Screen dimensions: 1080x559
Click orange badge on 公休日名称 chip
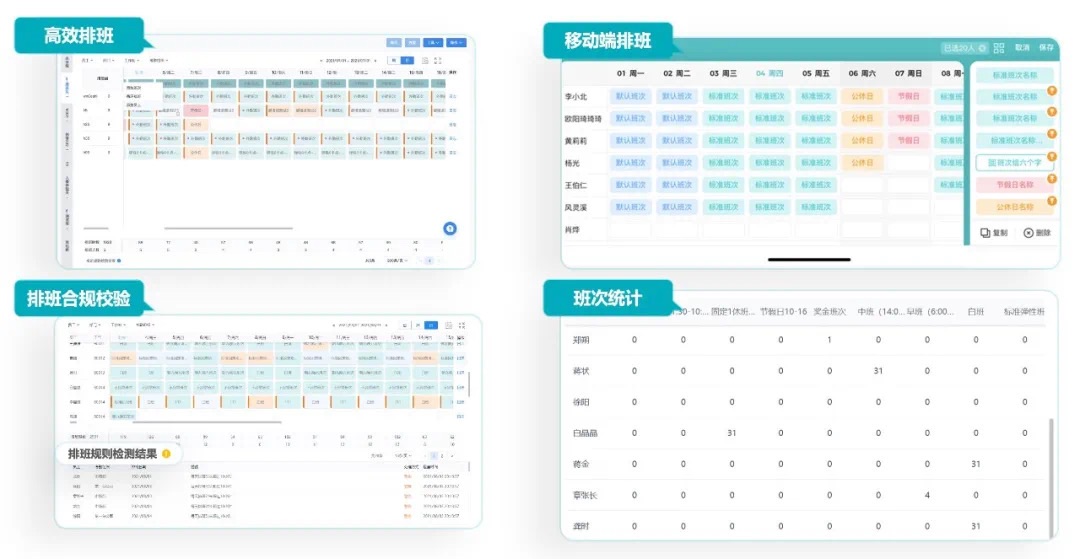1052,200
